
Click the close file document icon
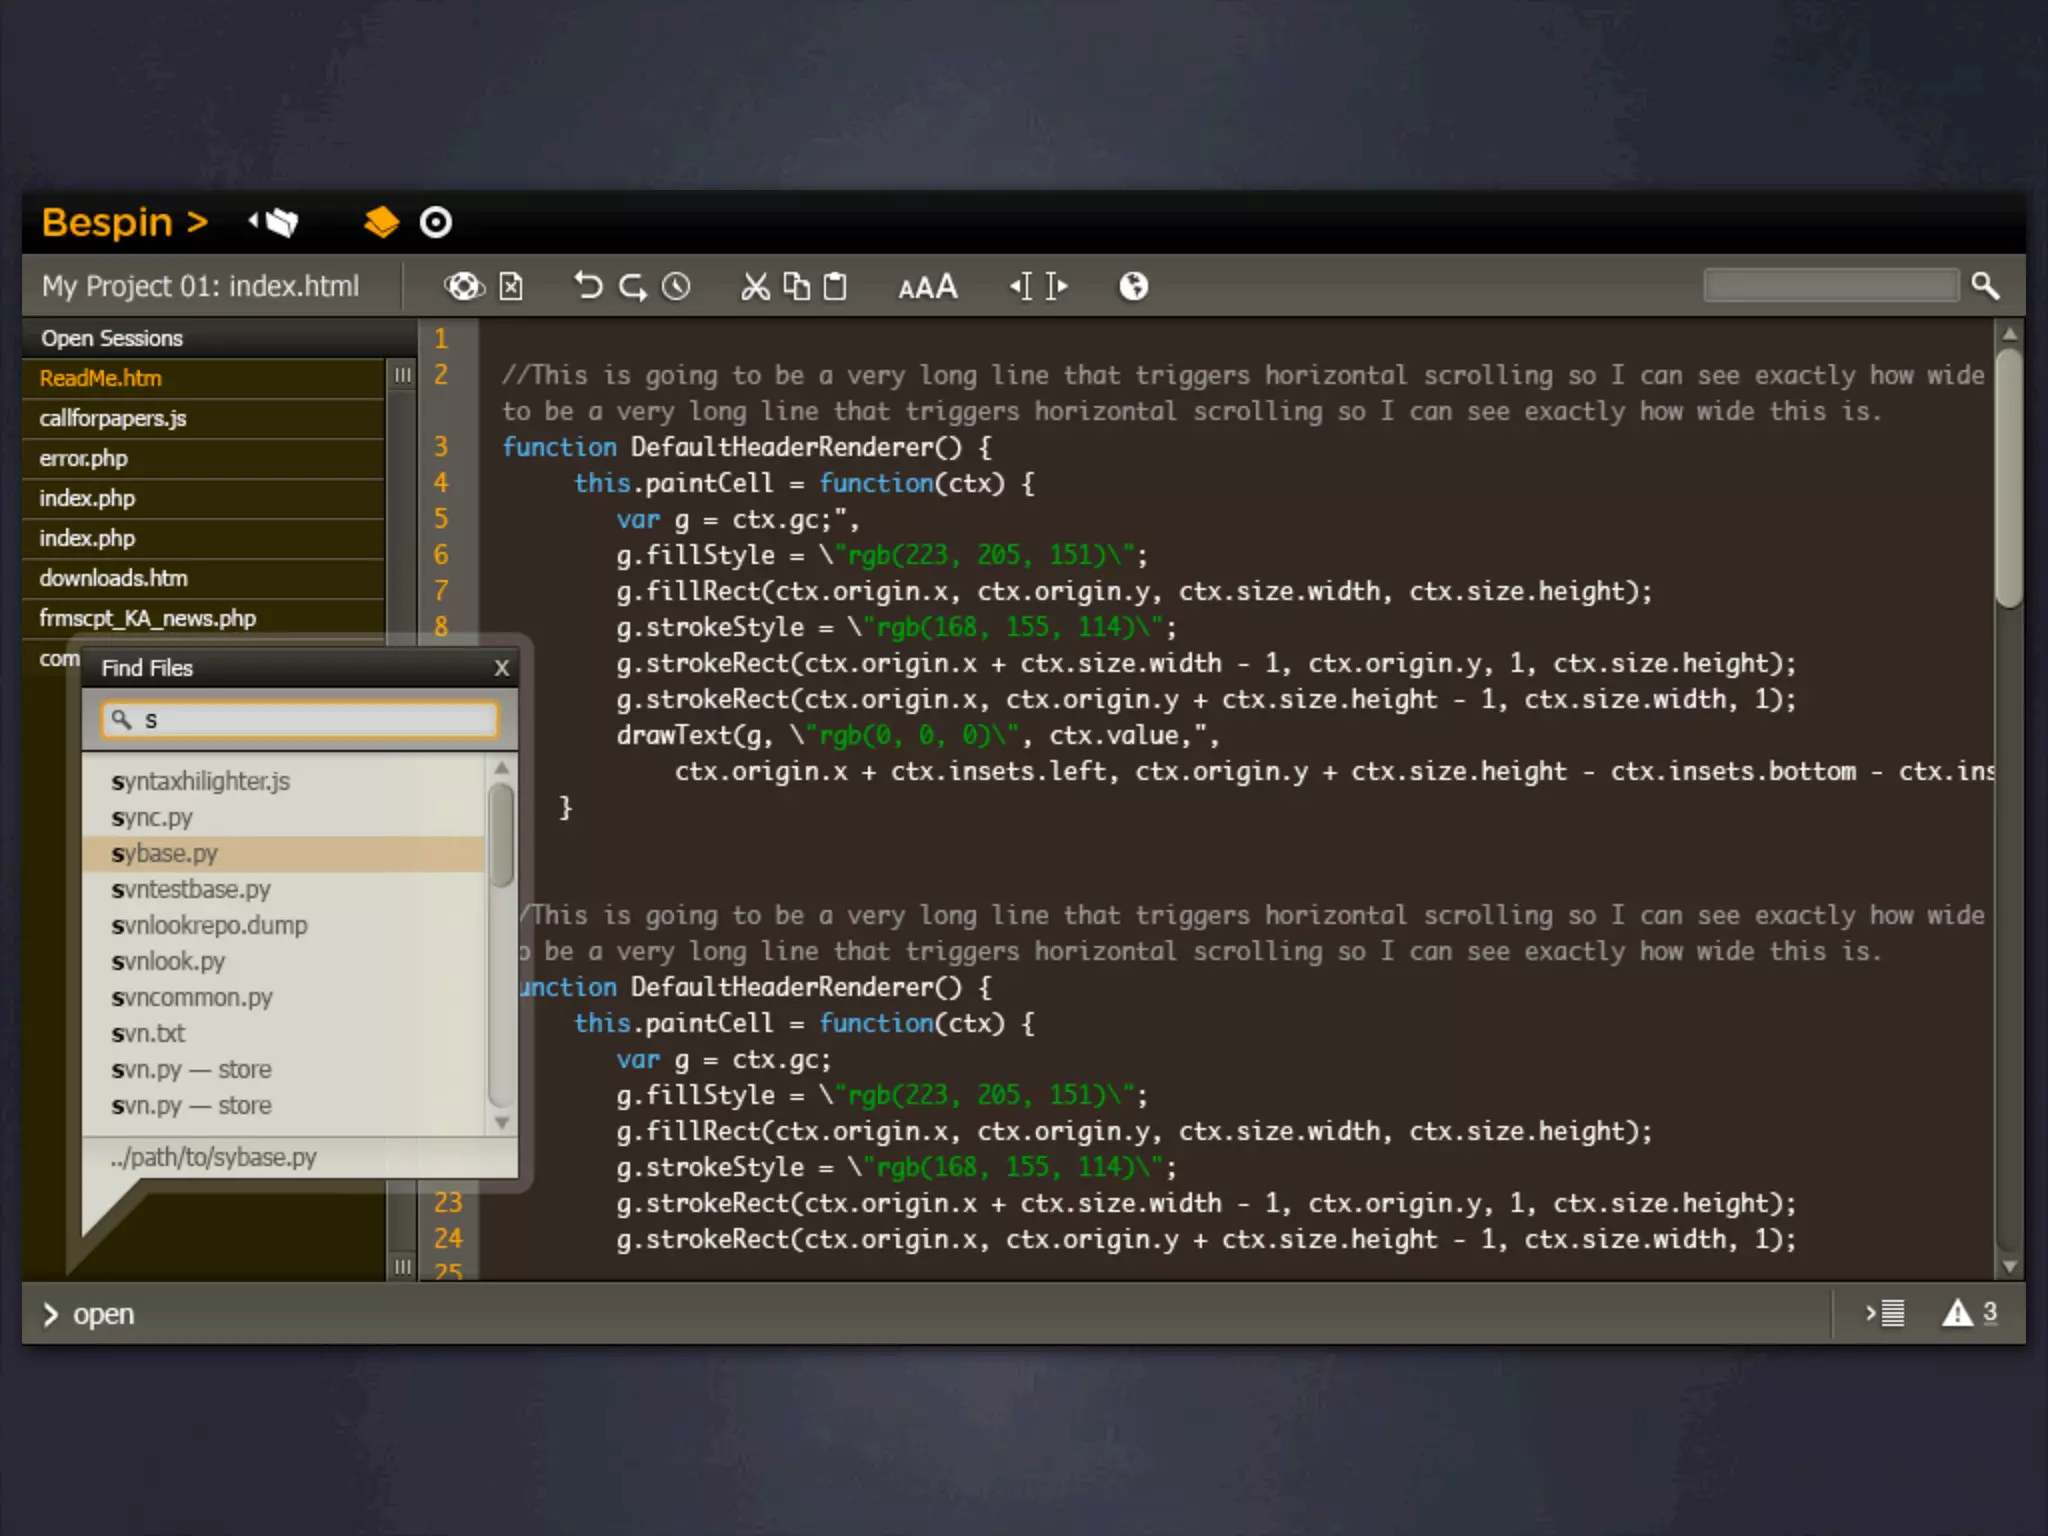pos(511,287)
